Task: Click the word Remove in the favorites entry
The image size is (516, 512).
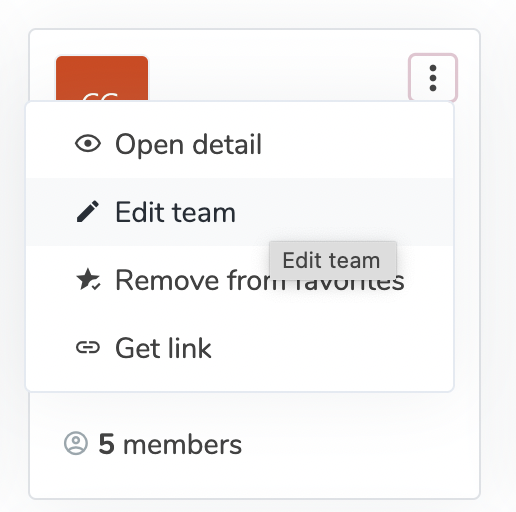Action: tap(167, 280)
